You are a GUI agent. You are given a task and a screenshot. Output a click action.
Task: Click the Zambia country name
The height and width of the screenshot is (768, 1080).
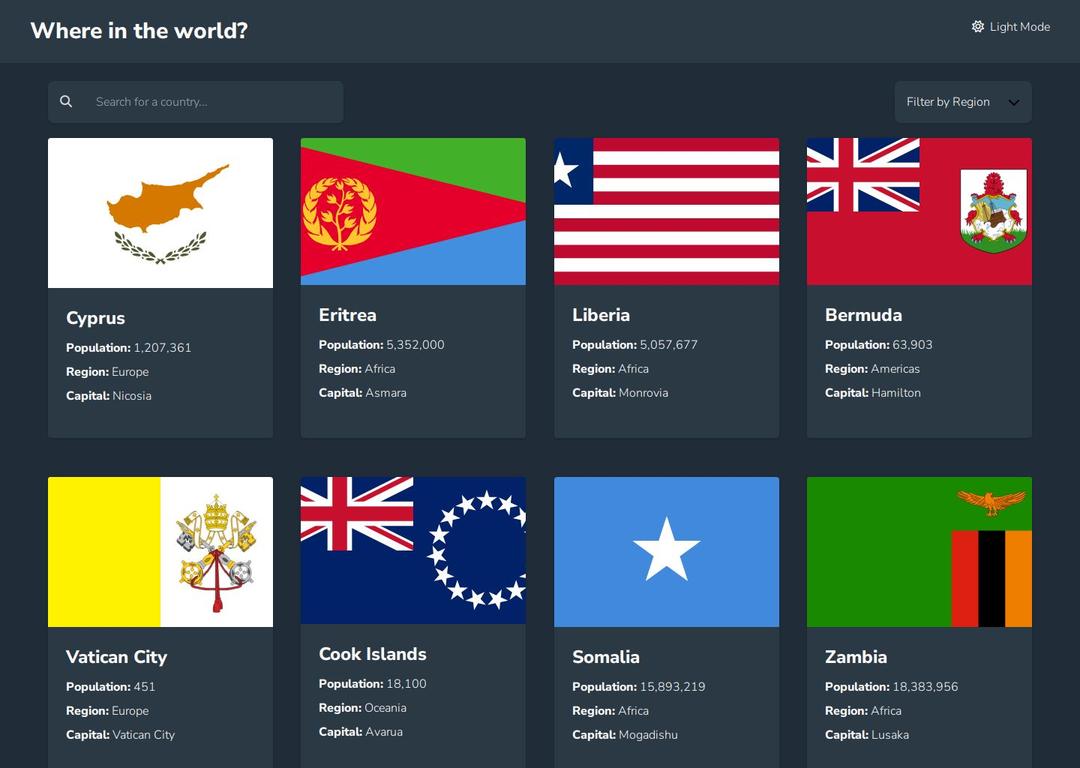pos(856,657)
